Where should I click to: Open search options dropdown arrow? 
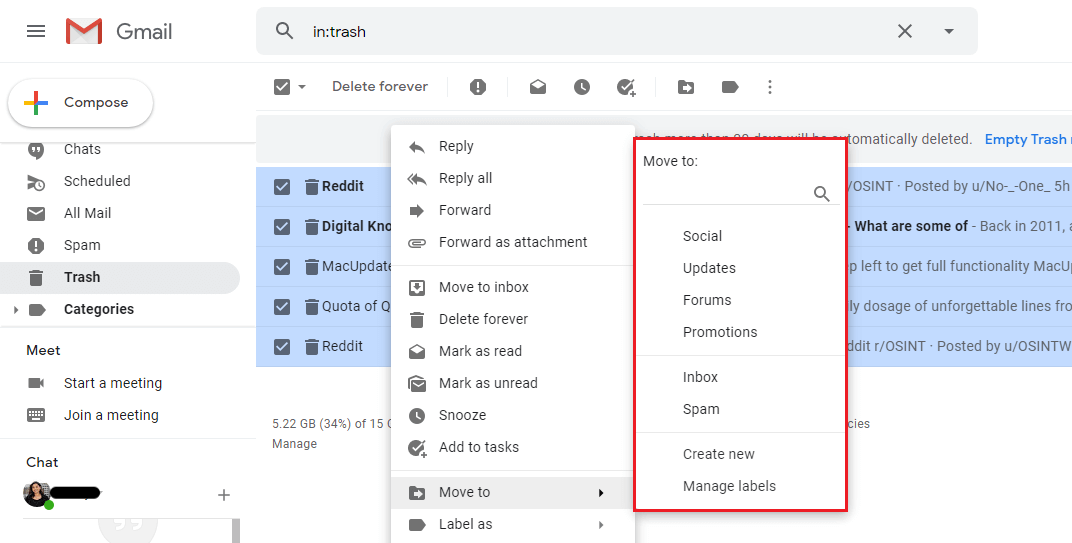click(x=949, y=31)
